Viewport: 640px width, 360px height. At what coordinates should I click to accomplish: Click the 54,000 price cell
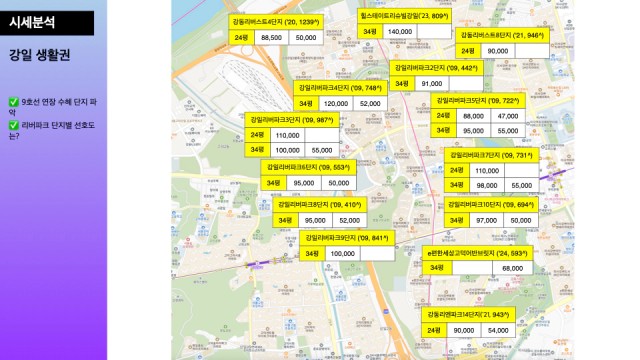pyautogui.click(x=498, y=330)
